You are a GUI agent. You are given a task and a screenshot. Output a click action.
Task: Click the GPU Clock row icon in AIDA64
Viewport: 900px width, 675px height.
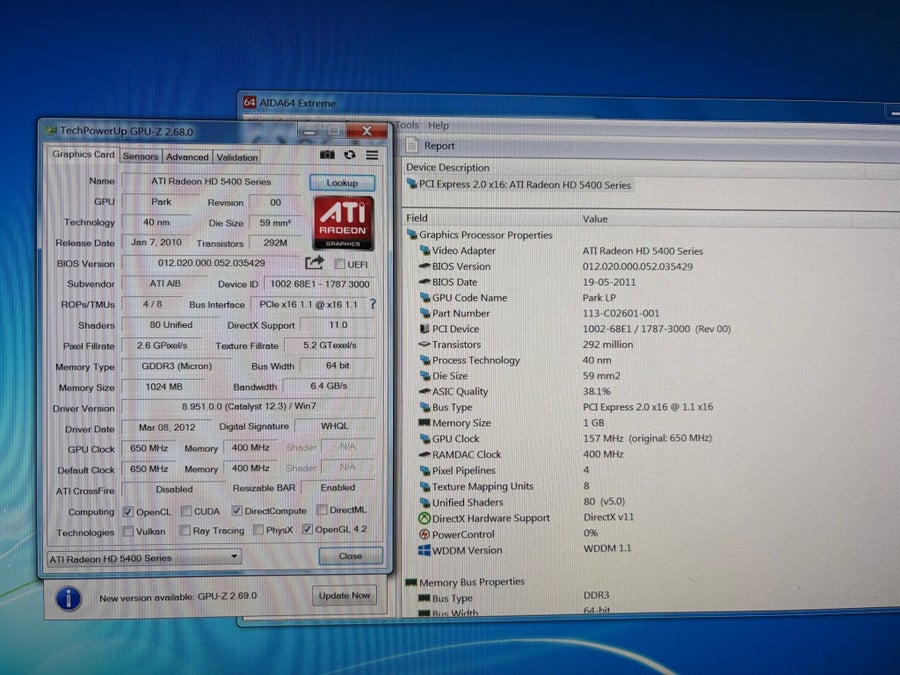click(425, 439)
